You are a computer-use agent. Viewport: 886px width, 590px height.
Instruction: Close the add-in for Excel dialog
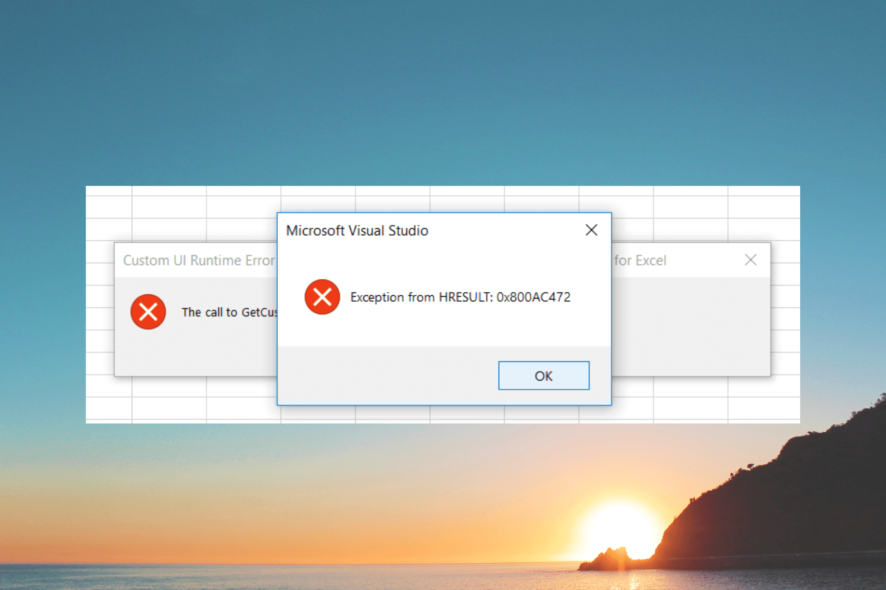750,260
